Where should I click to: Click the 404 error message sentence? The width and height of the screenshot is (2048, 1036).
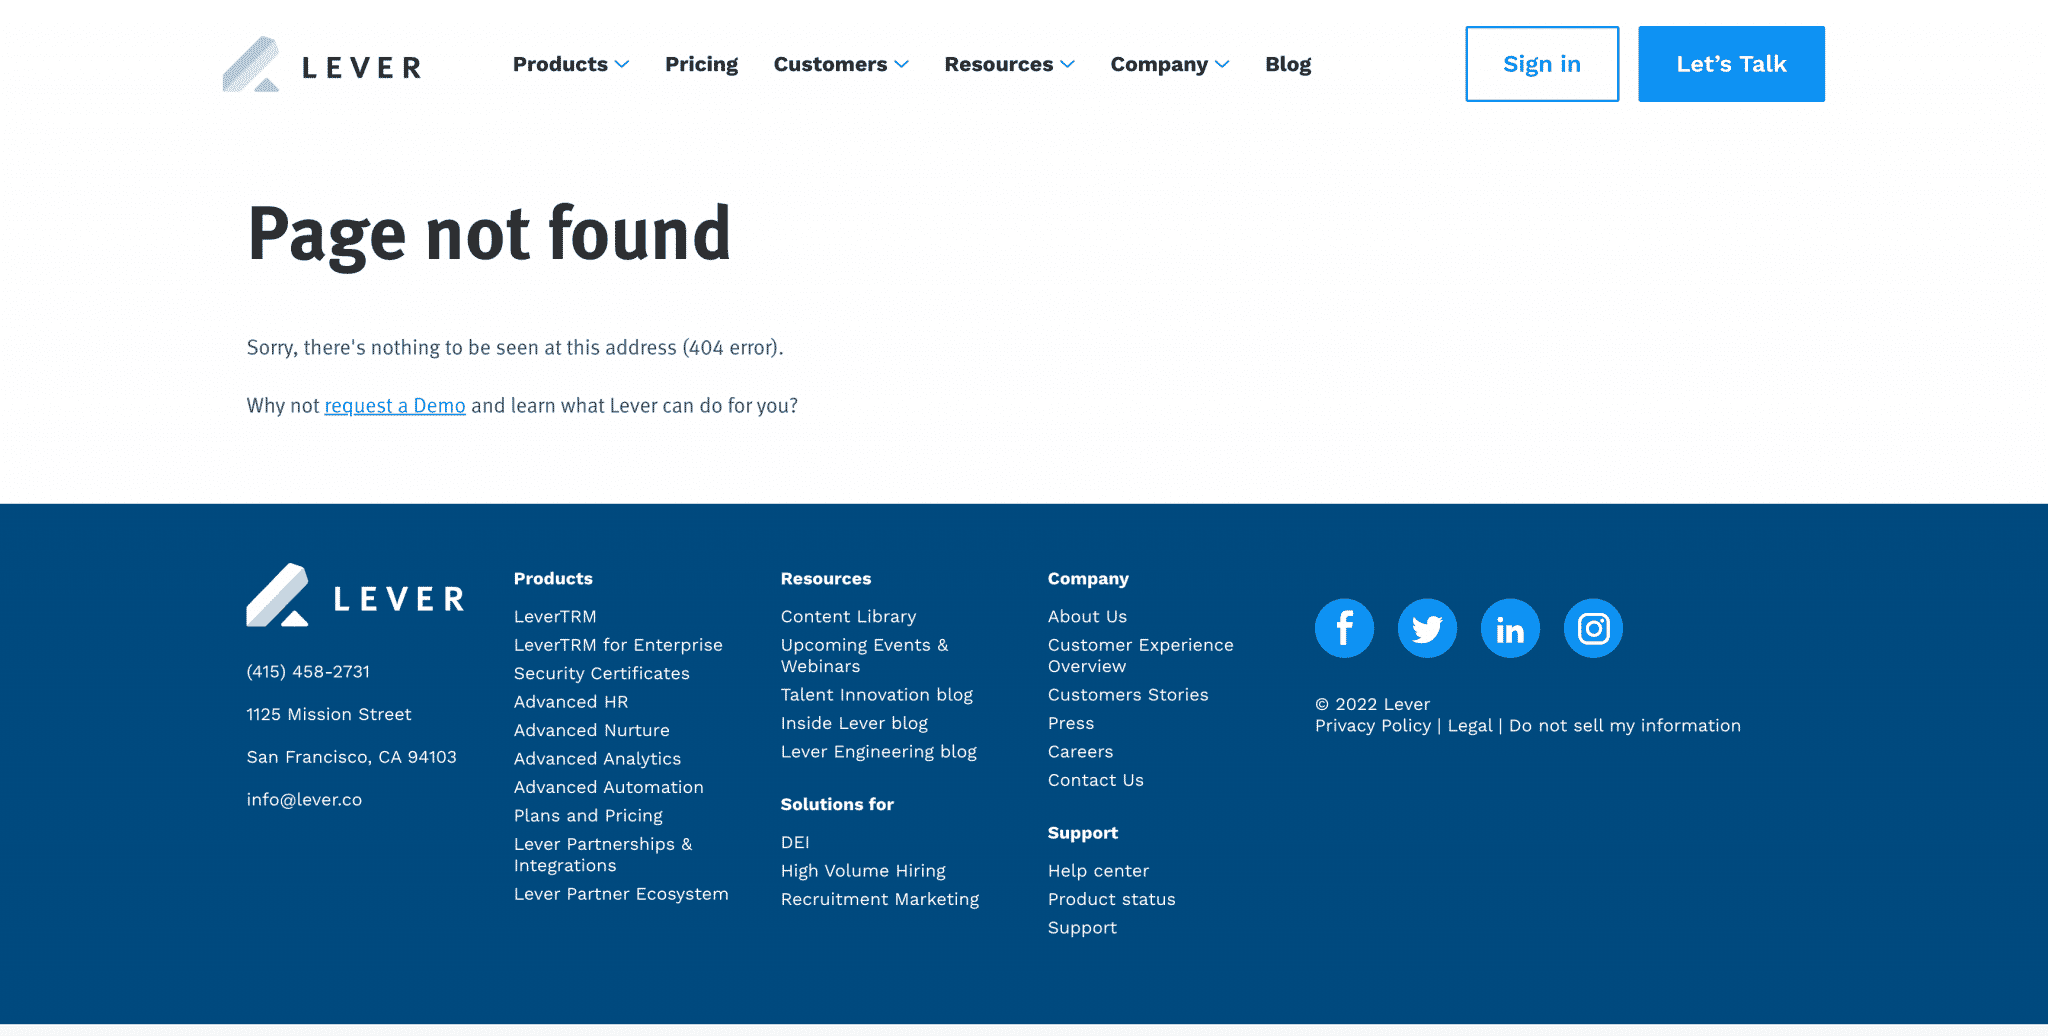[x=515, y=347]
